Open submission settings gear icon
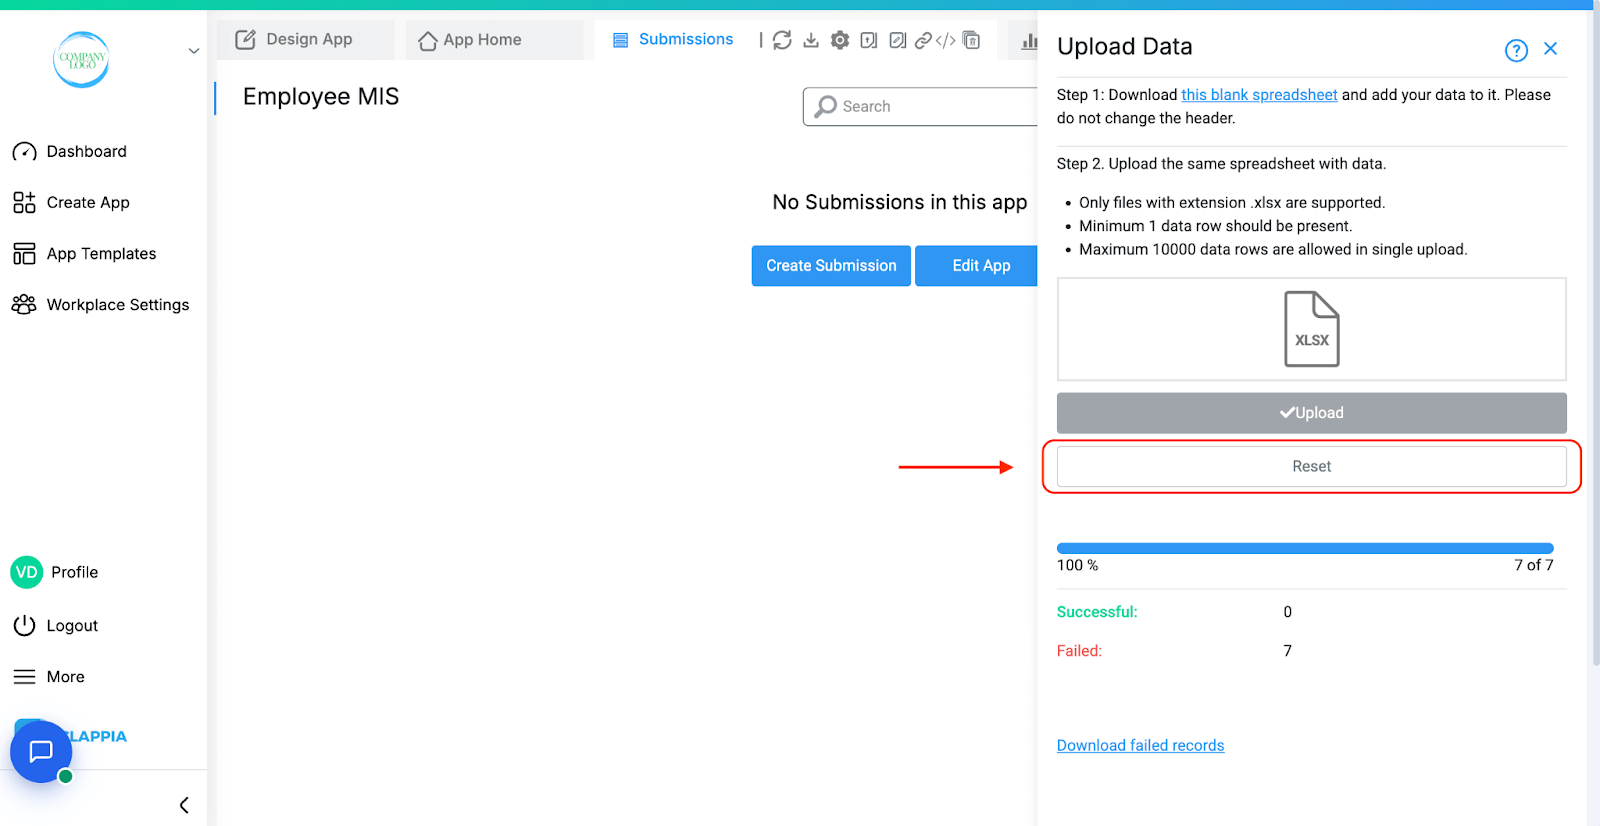The height and width of the screenshot is (826, 1600). [x=840, y=40]
